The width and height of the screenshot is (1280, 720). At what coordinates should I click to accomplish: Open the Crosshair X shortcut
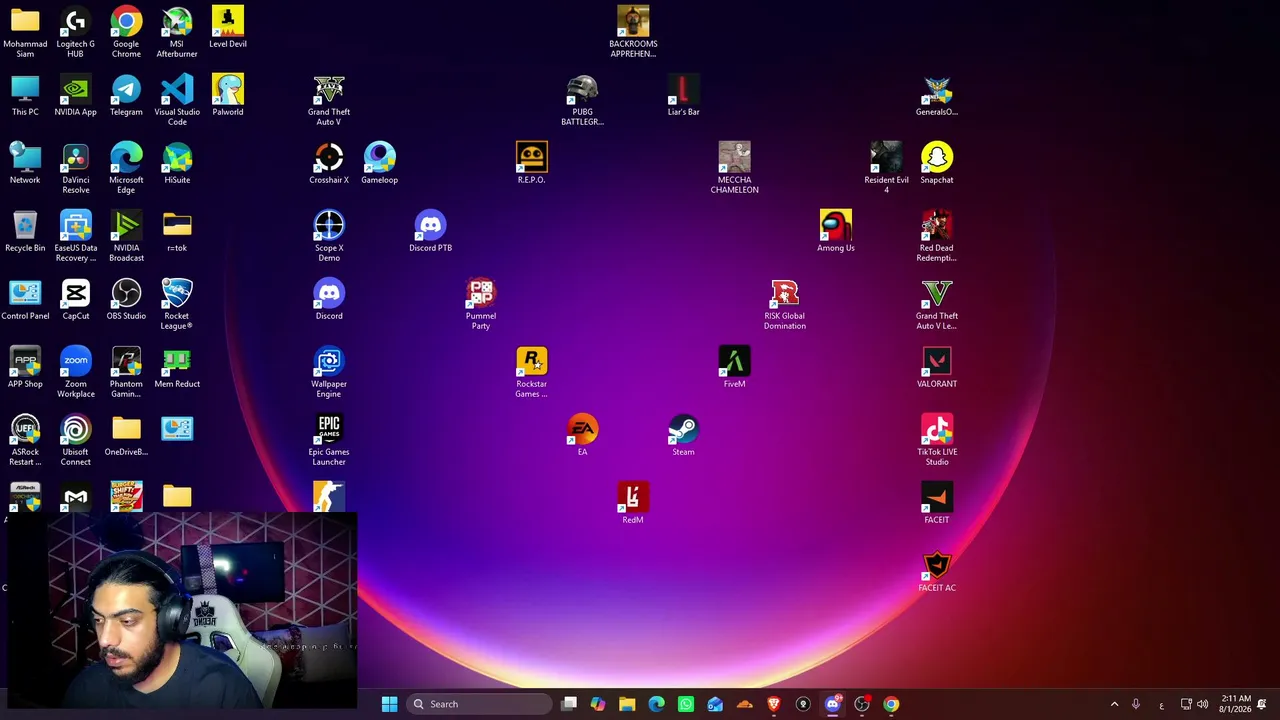pyautogui.click(x=329, y=163)
